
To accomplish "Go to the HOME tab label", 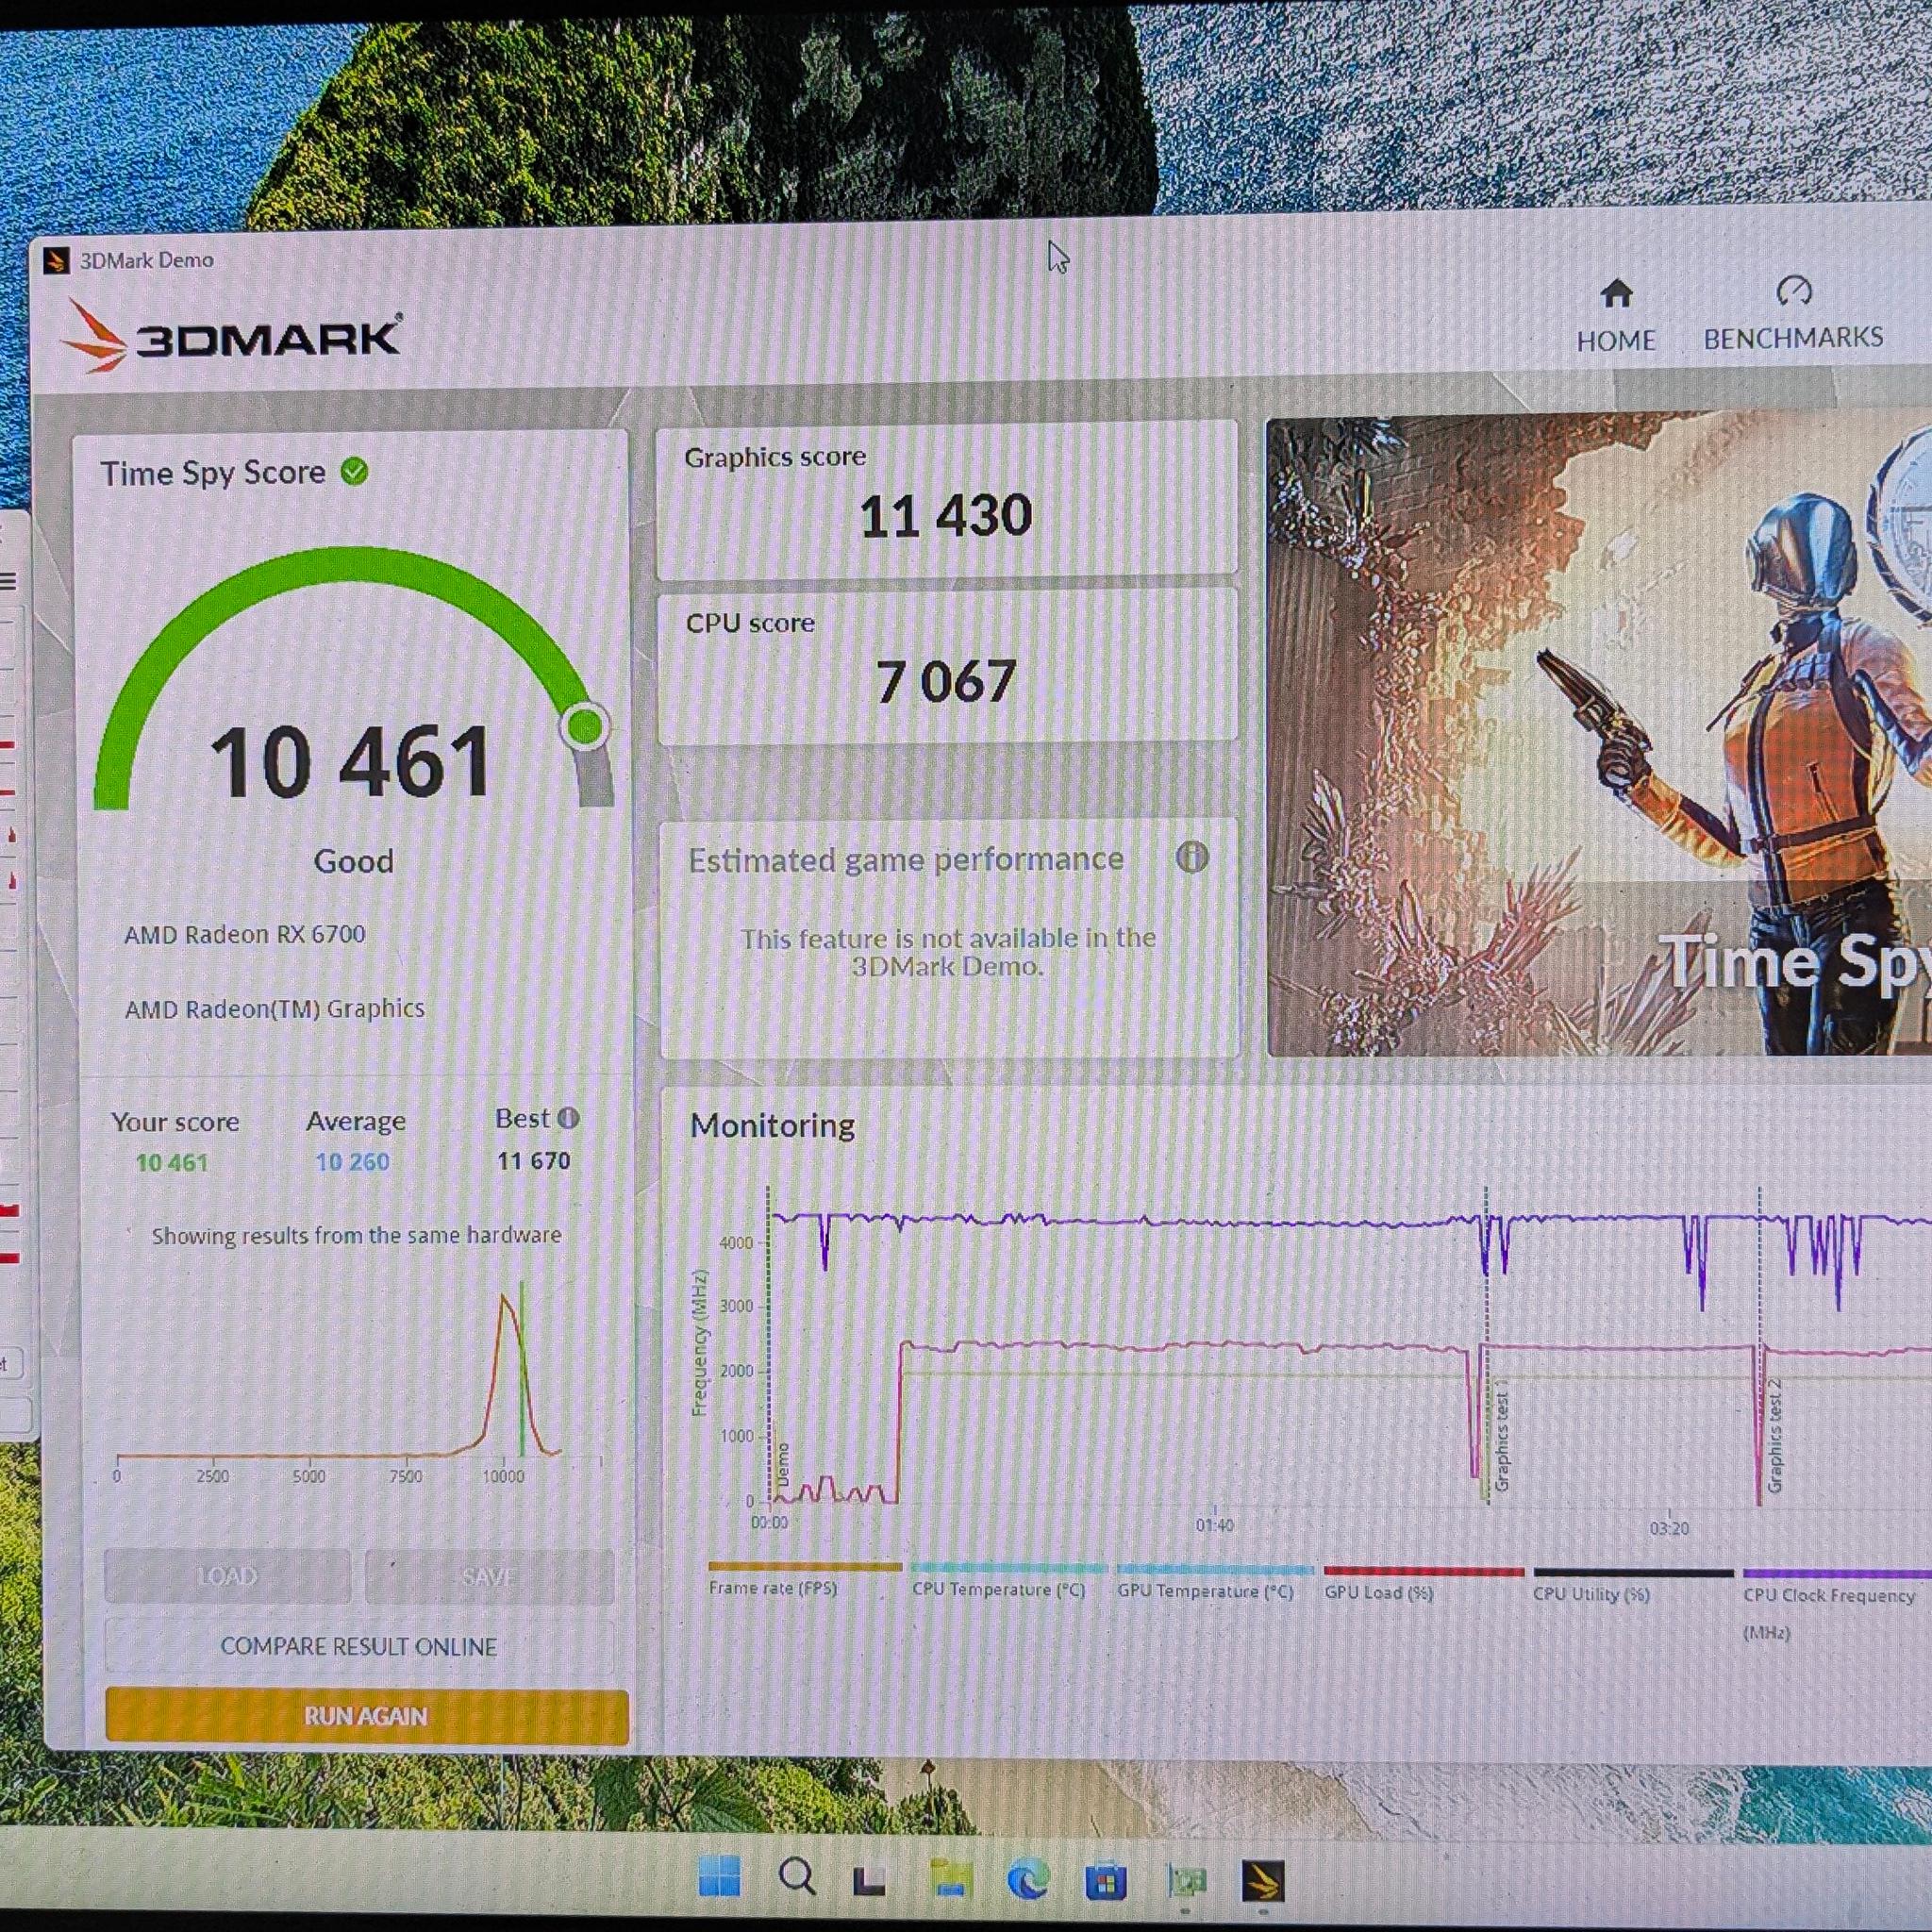I will pyautogui.click(x=1616, y=341).
